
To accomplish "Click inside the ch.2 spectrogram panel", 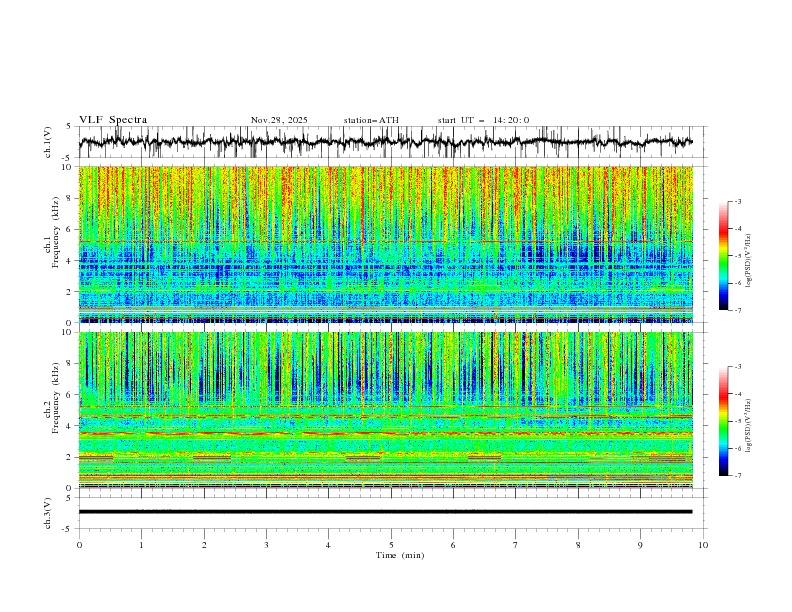I will (386, 410).
